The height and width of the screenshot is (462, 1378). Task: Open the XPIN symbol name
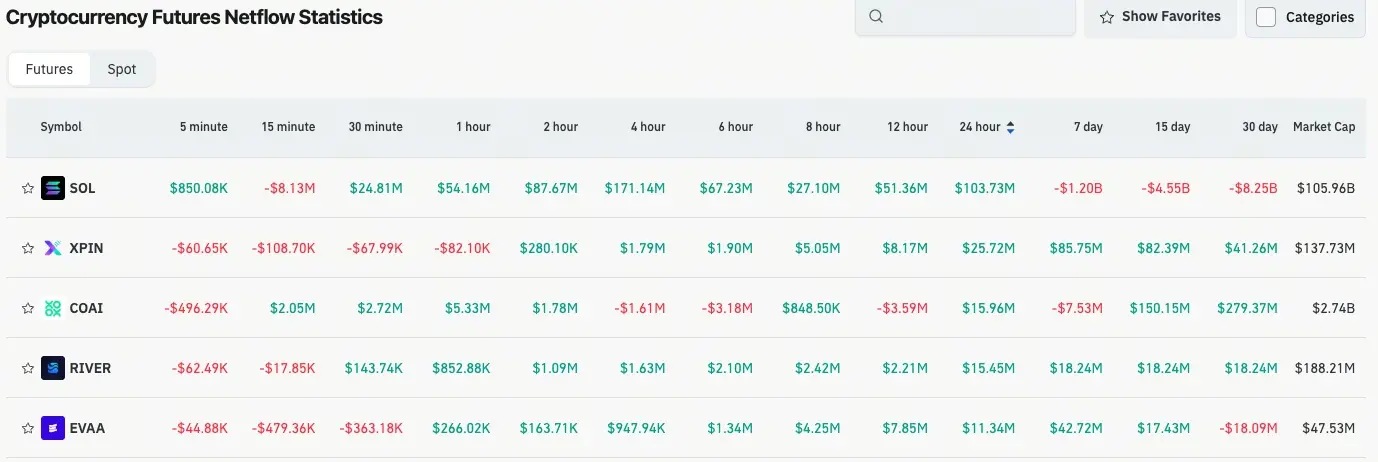click(x=86, y=248)
